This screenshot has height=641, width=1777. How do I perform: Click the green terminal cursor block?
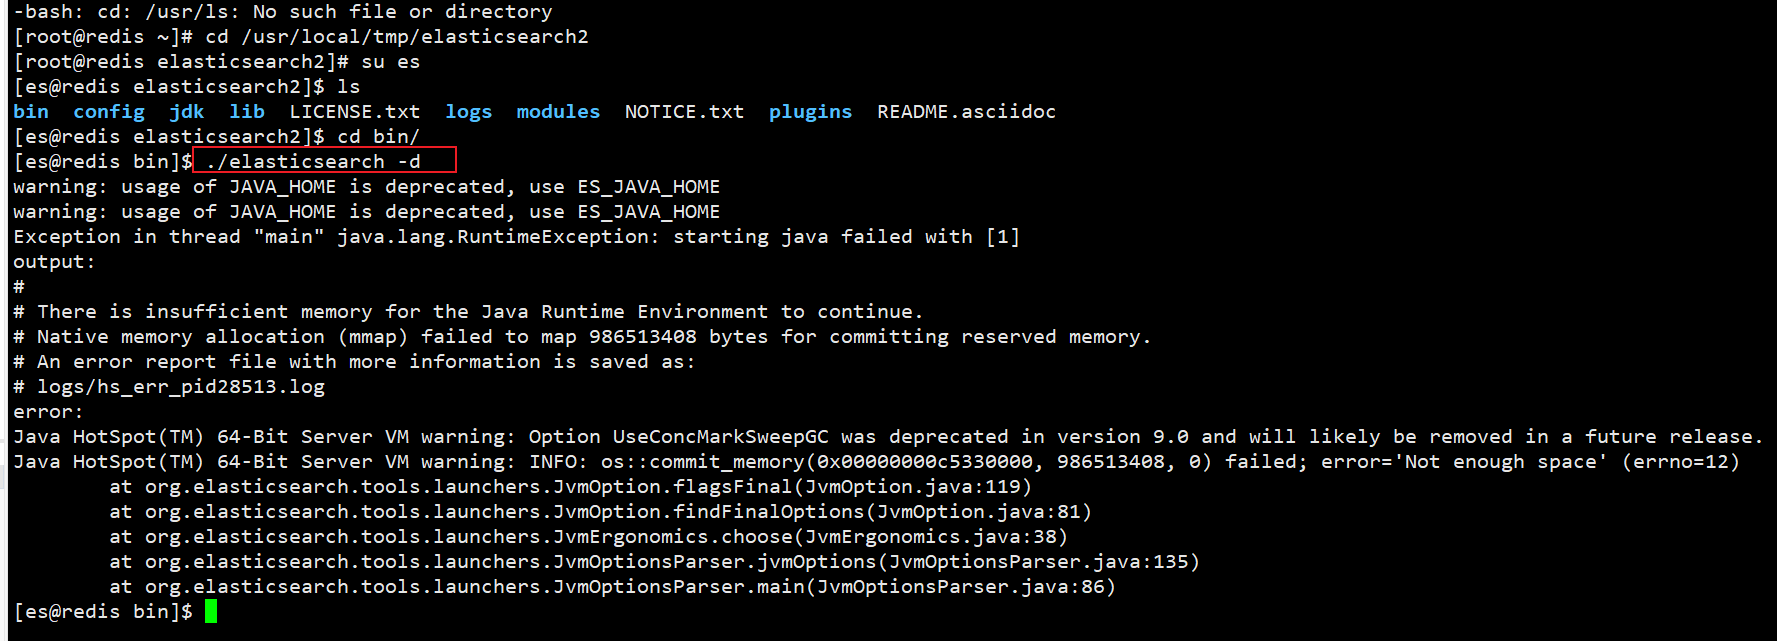(x=211, y=611)
